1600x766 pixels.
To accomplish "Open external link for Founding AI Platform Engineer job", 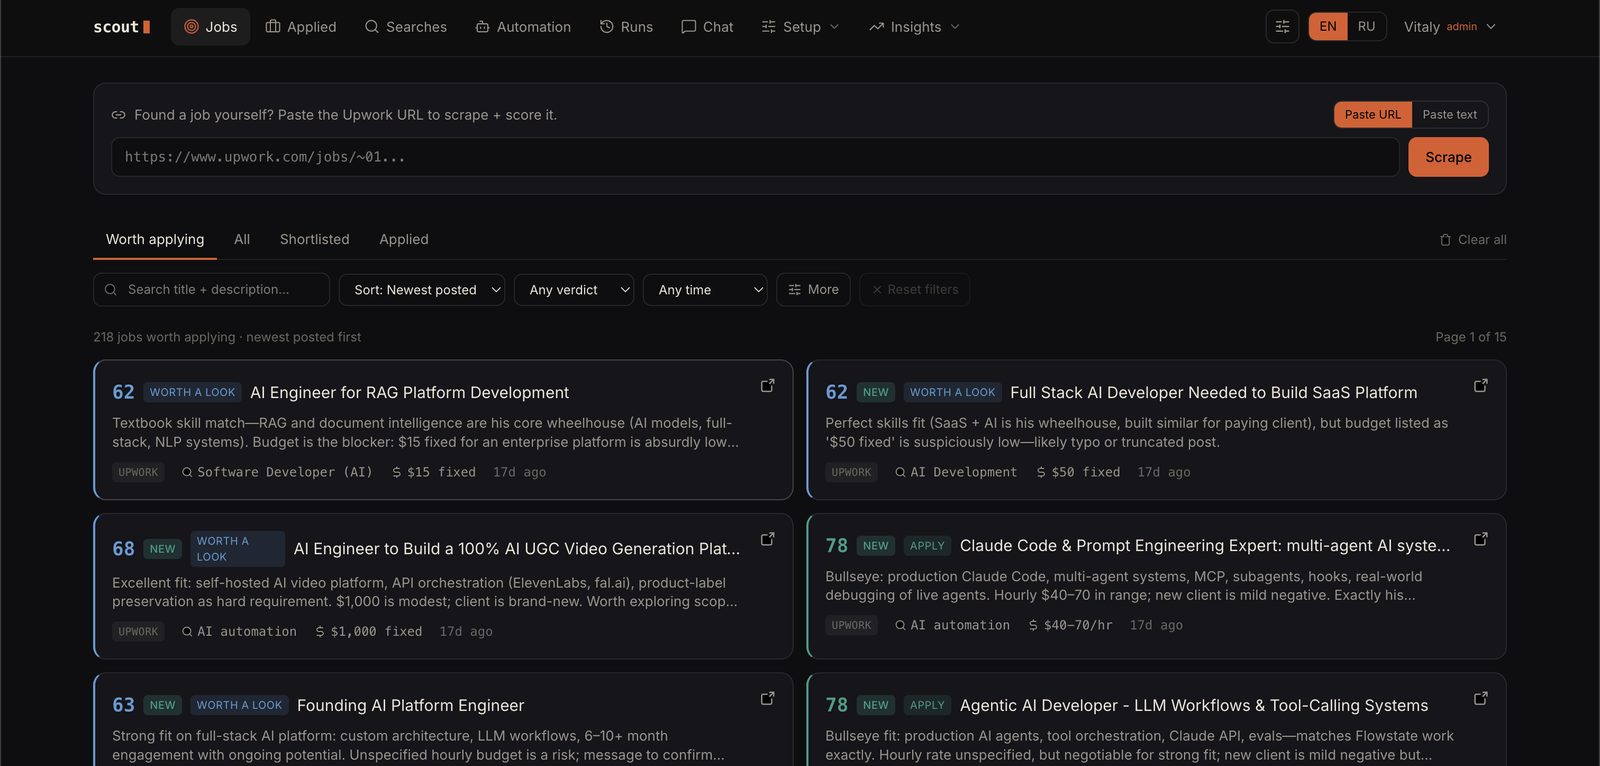I will pos(767,699).
